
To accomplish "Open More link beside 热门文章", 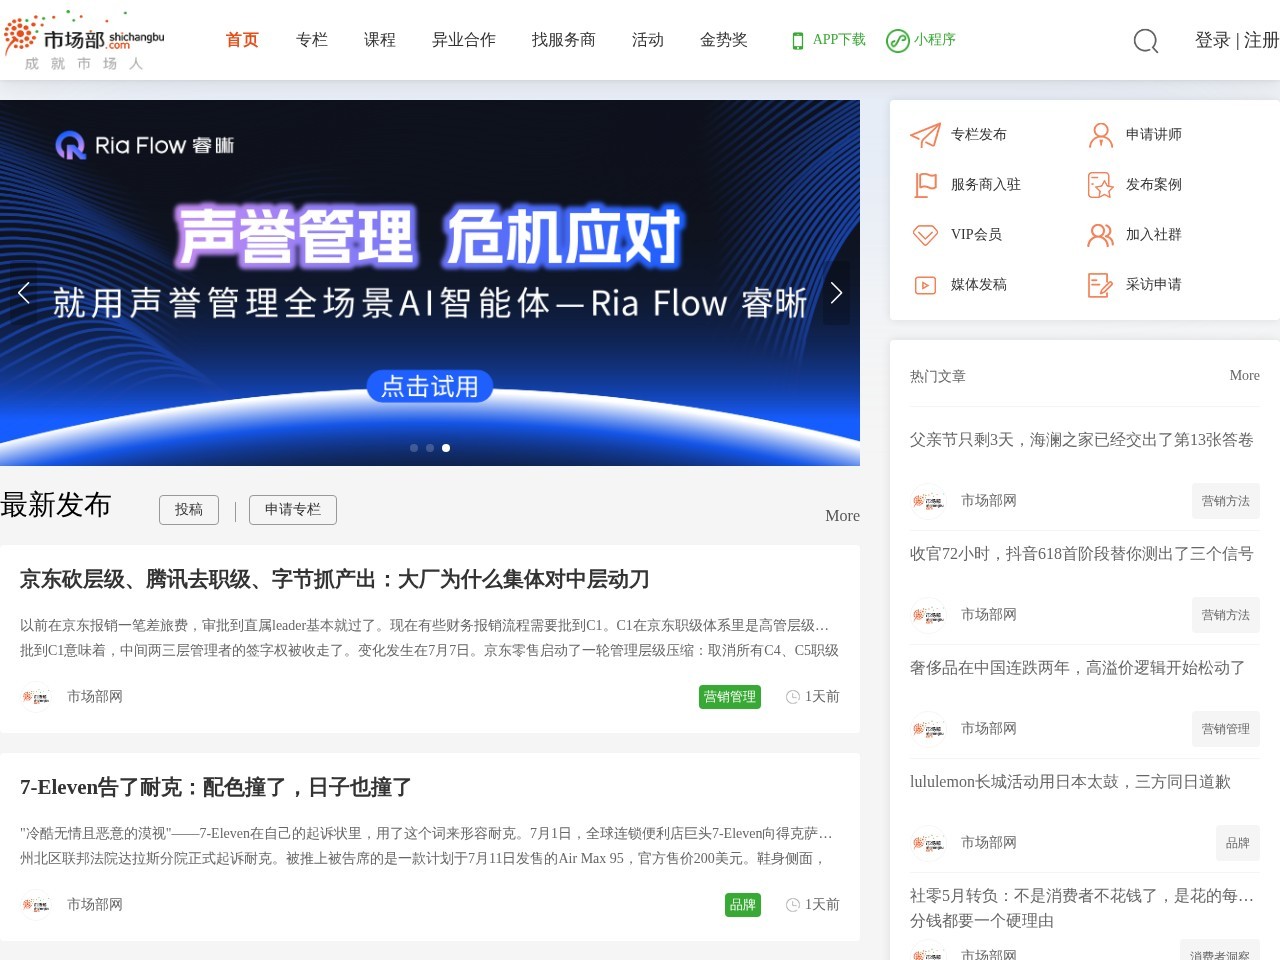I will (1244, 376).
